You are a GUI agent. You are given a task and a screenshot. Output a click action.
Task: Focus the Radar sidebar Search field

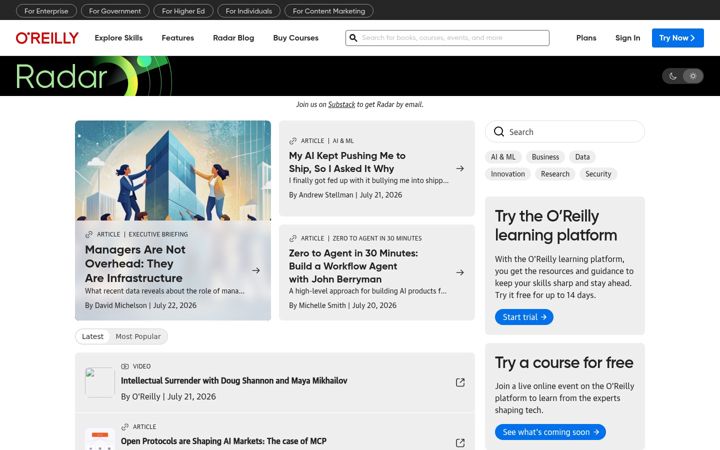click(565, 132)
